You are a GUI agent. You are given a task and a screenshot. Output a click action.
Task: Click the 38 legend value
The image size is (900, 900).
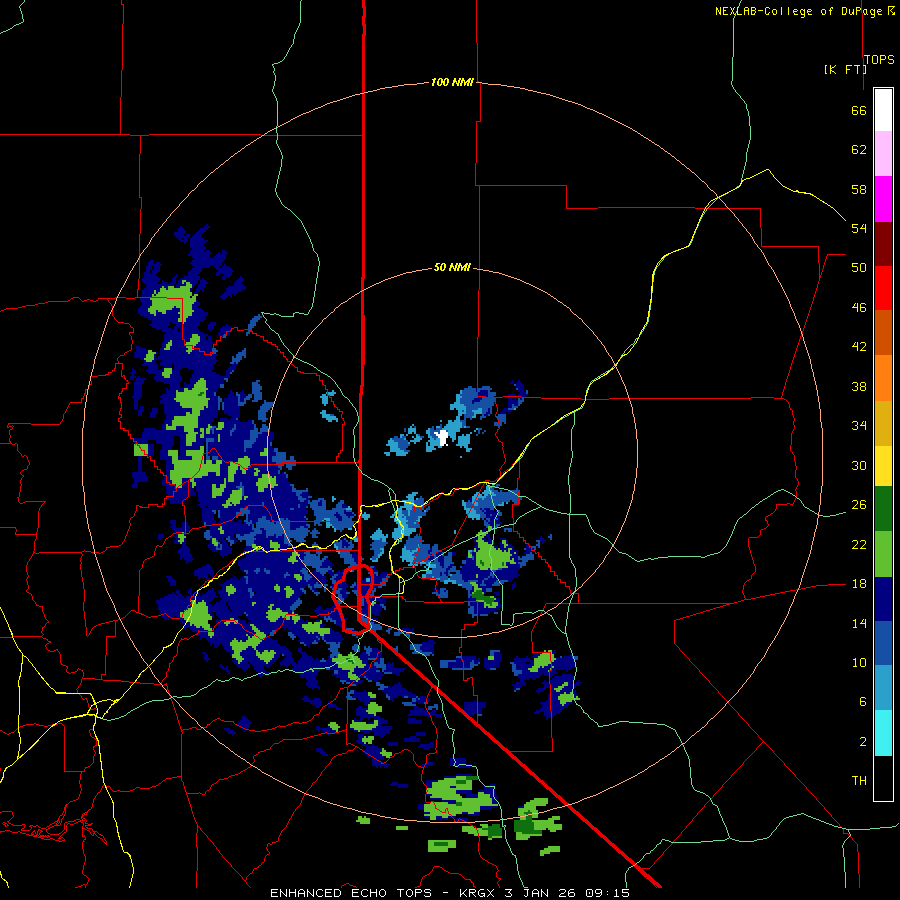tap(859, 386)
